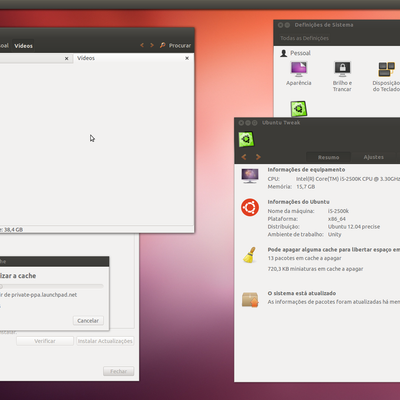Click the computer monitor hardware info icon
The width and height of the screenshot is (400, 400).
(250, 176)
